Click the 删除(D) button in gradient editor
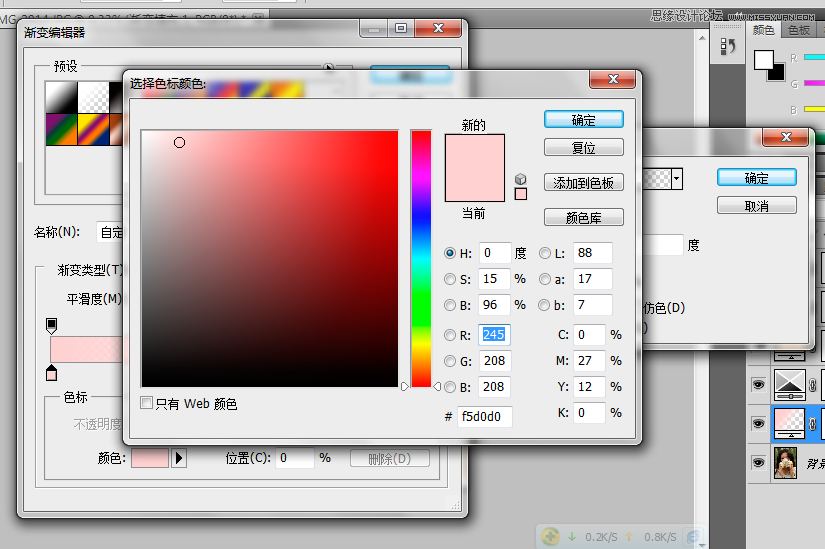 [x=390, y=458]
